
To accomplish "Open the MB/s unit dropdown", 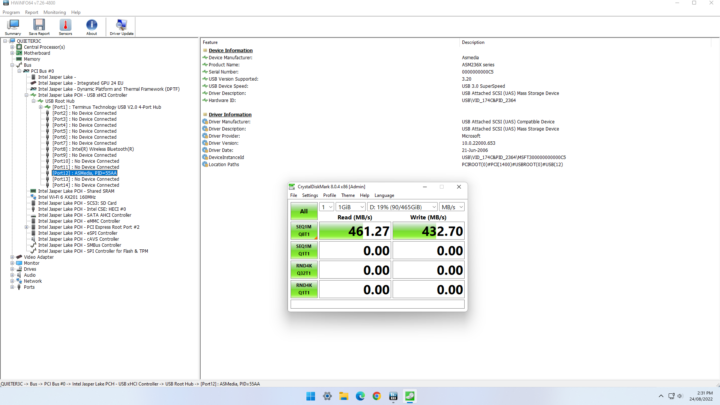I will click(452, 207).
